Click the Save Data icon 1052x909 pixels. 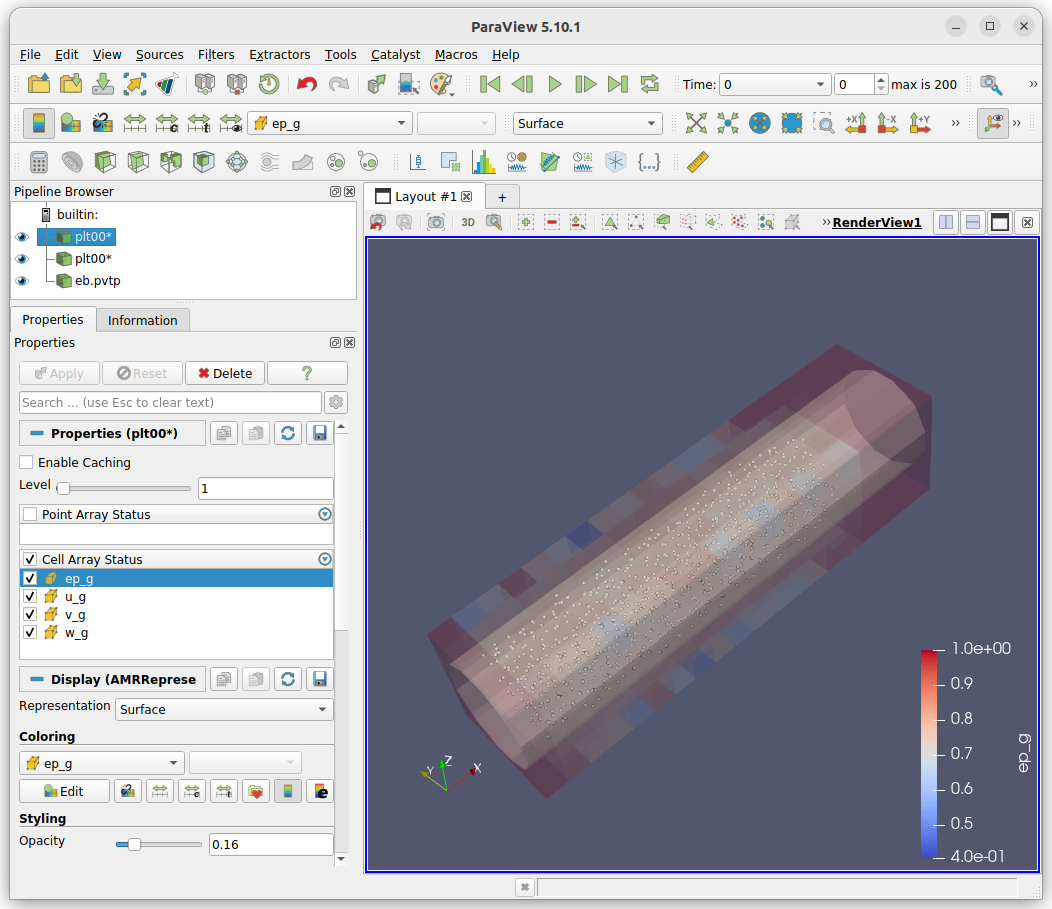coord(103,85)
